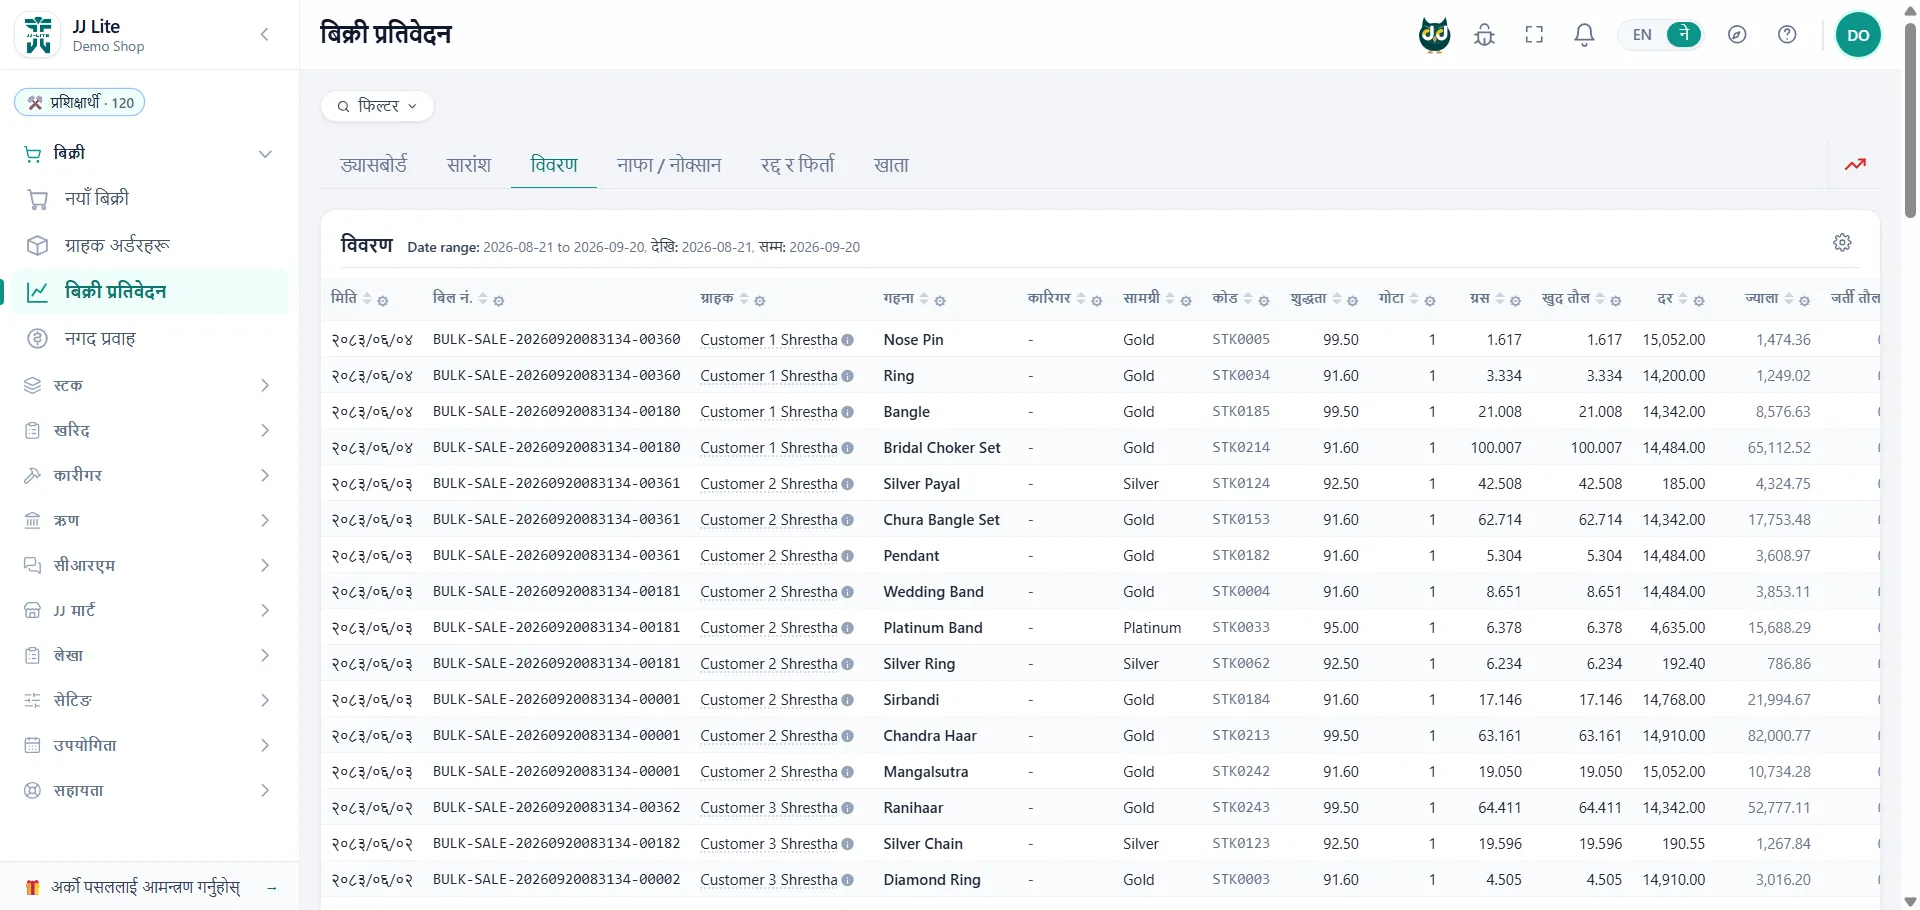Open नाफा / नोक्सान tab

(x=669, y=165)
